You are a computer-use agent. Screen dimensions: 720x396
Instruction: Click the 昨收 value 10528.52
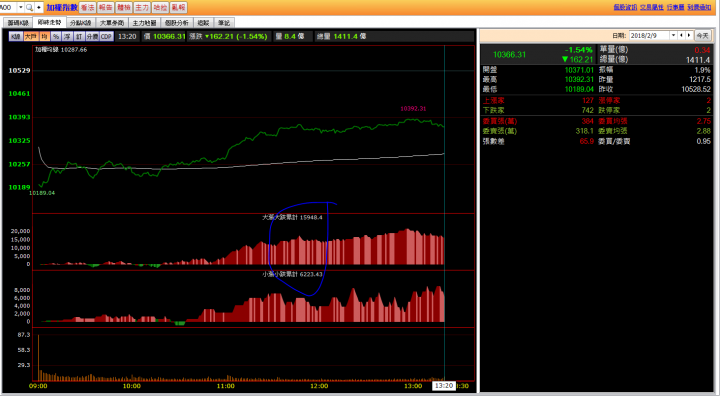(696, 89)
